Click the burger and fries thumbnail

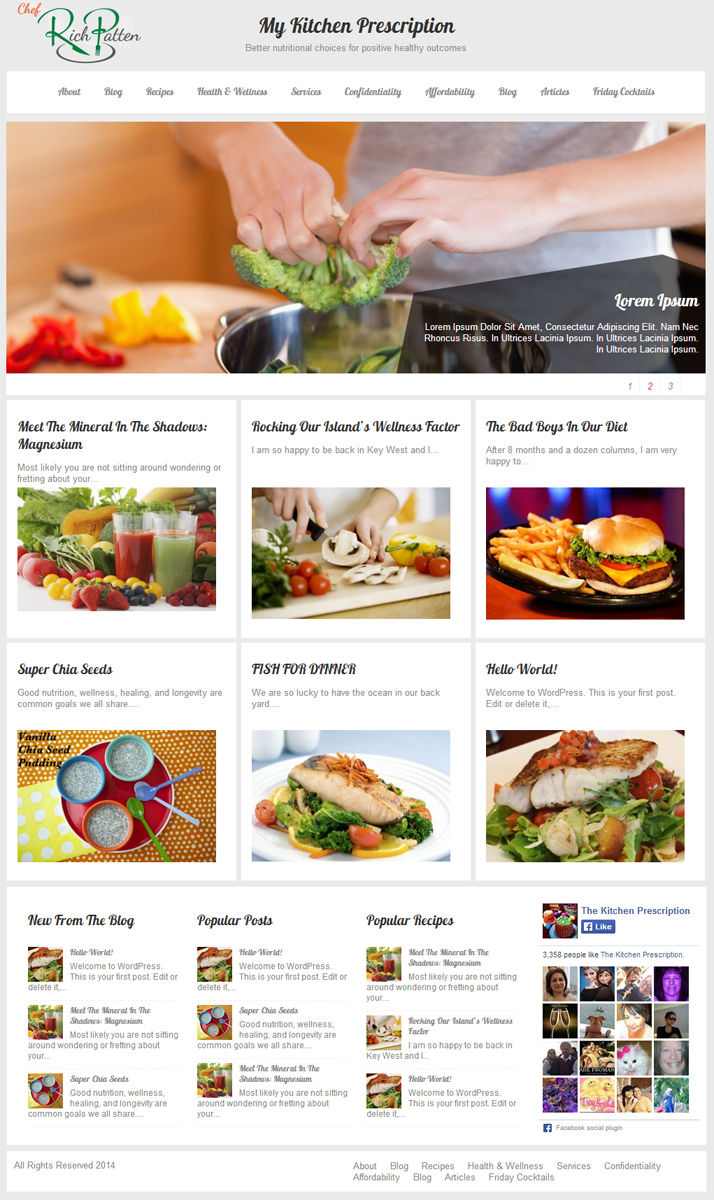click(x=585, y=553)
